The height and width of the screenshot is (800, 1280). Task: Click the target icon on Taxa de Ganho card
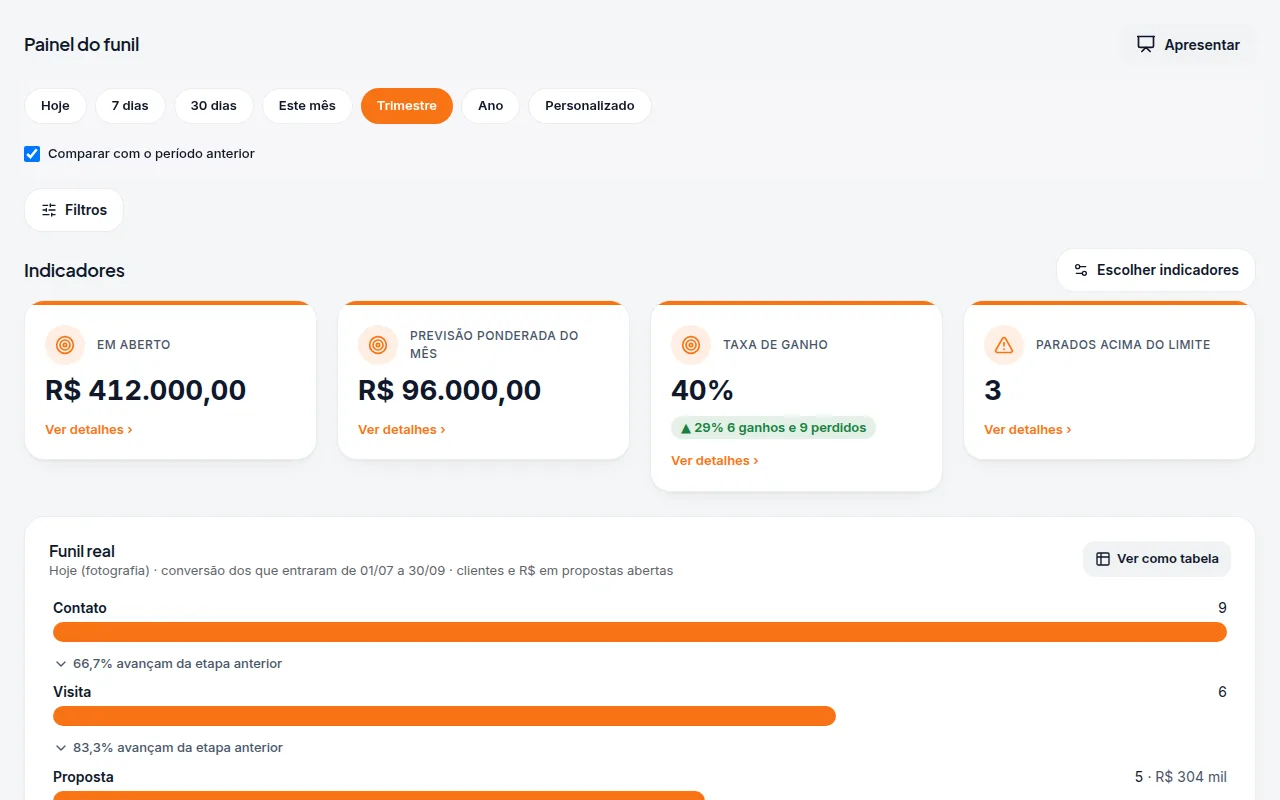click(691, 345)
